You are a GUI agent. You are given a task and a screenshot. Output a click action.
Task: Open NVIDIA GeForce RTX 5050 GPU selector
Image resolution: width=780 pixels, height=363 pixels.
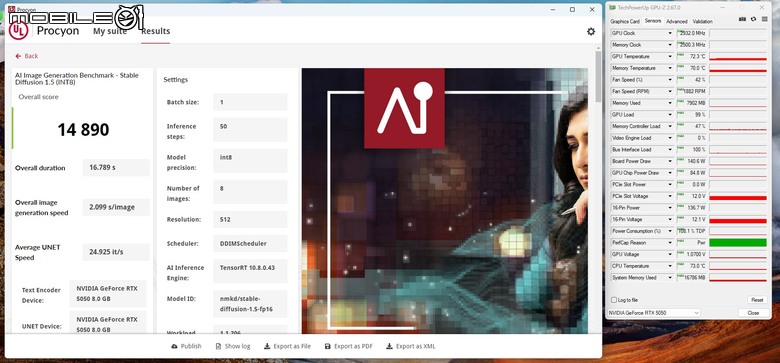coord(654,313)
